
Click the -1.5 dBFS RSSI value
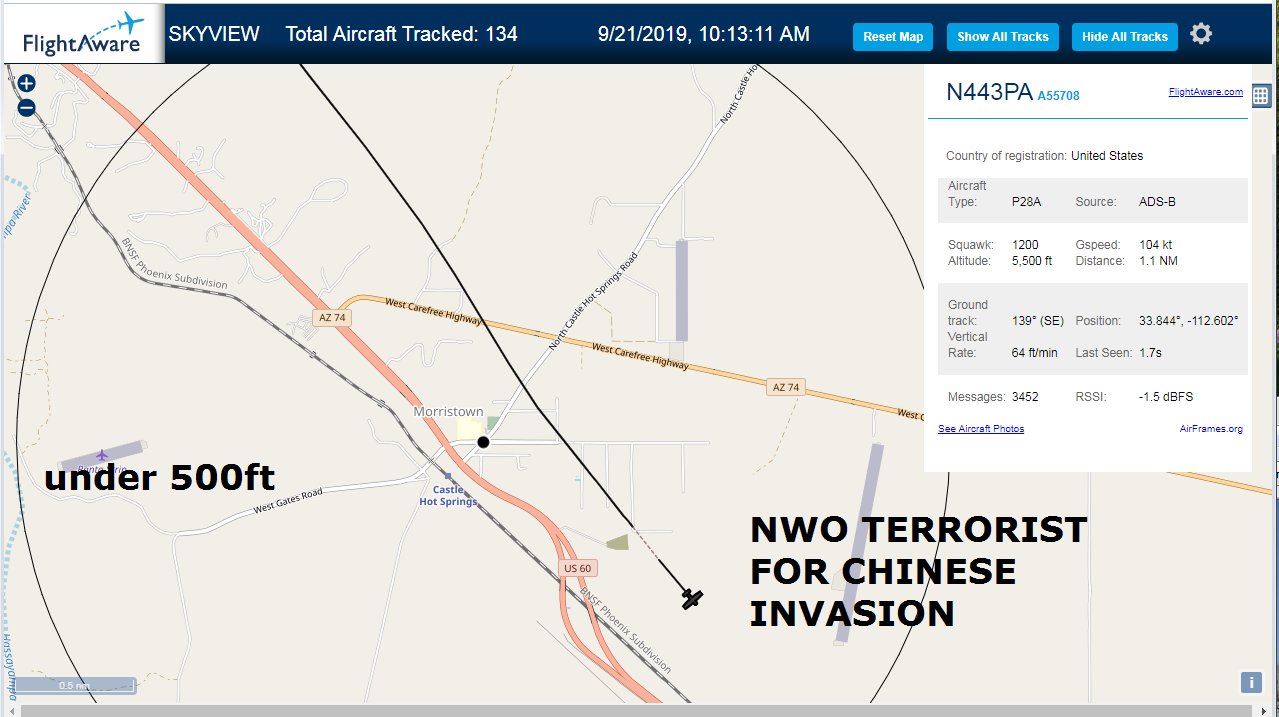pos(1165,397)
